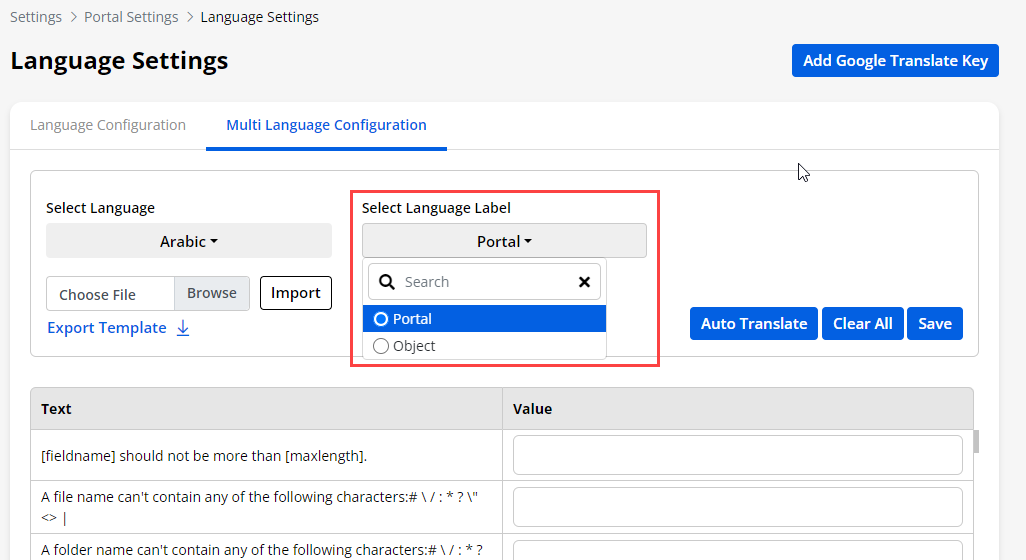Navigate to Settings via the breadcrumb
The height and width of the screenshot is (560, 1026).
pos(36,17)
